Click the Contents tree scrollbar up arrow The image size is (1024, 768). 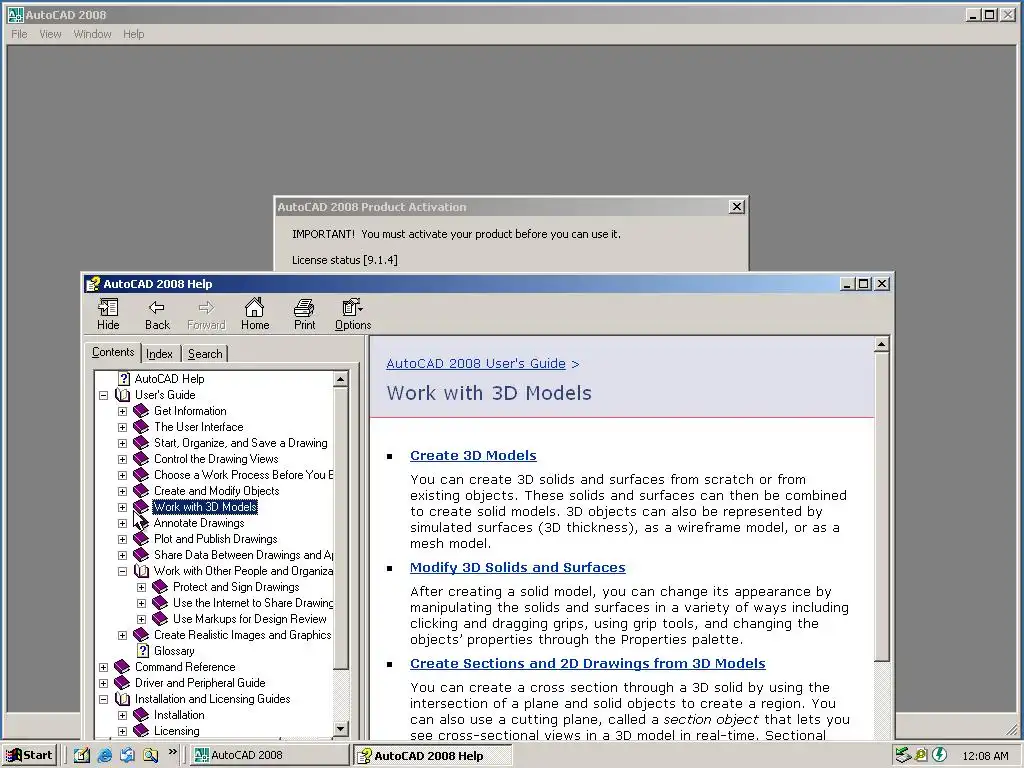pos(340,379)
